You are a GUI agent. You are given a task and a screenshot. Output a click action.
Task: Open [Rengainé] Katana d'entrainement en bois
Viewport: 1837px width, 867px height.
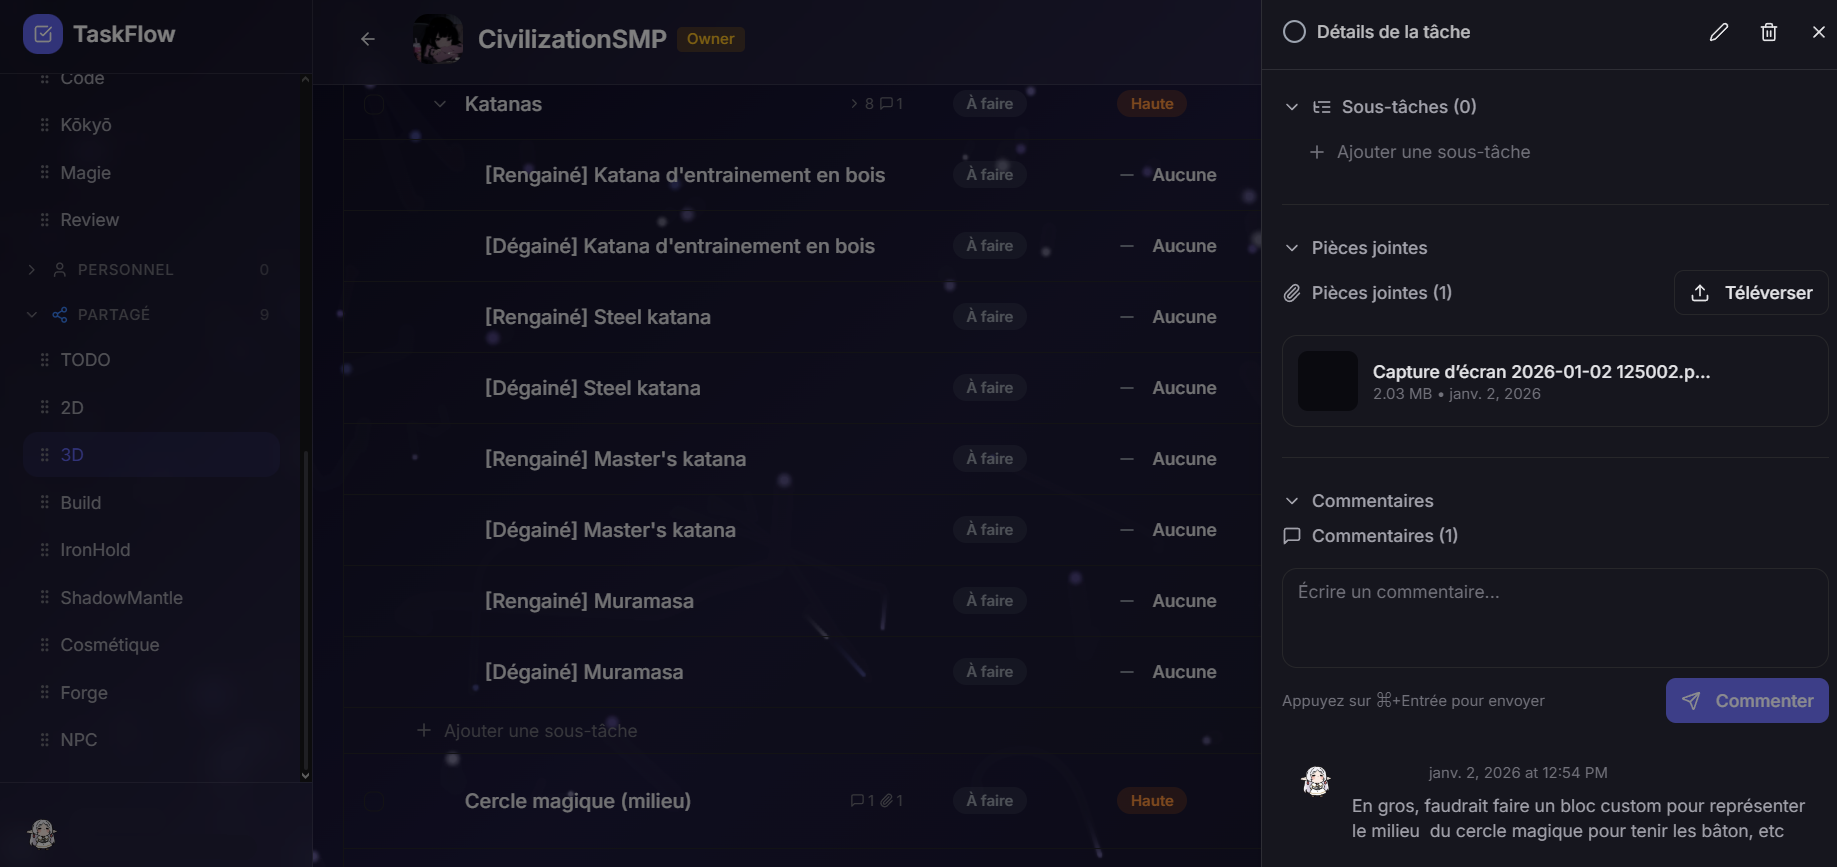[685, 175]
